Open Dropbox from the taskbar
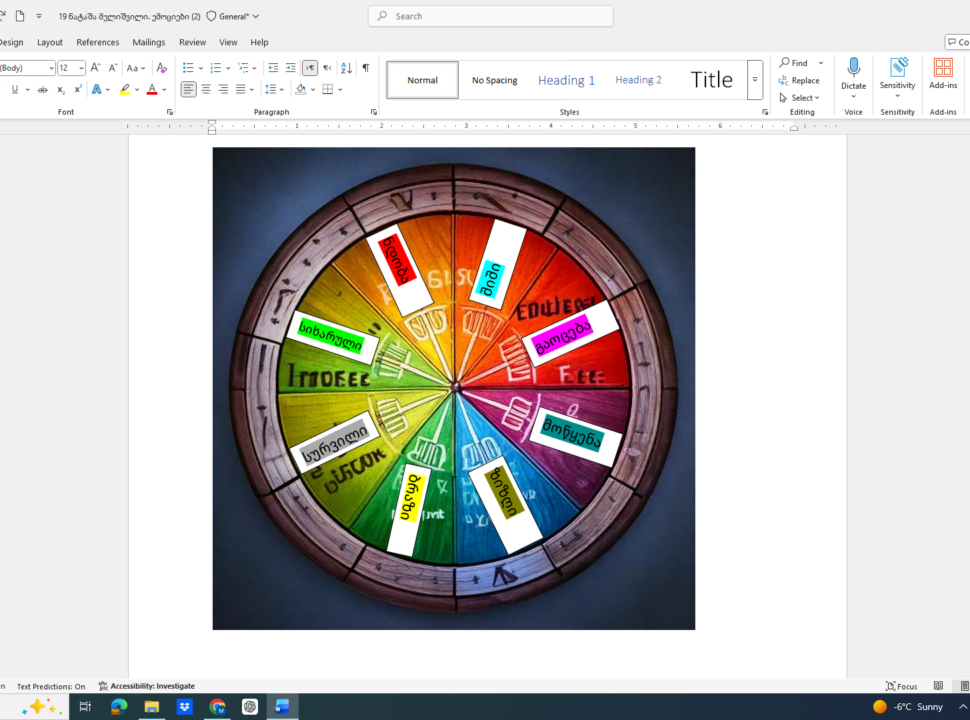This screenshot has height=720, width=970. 185,707
